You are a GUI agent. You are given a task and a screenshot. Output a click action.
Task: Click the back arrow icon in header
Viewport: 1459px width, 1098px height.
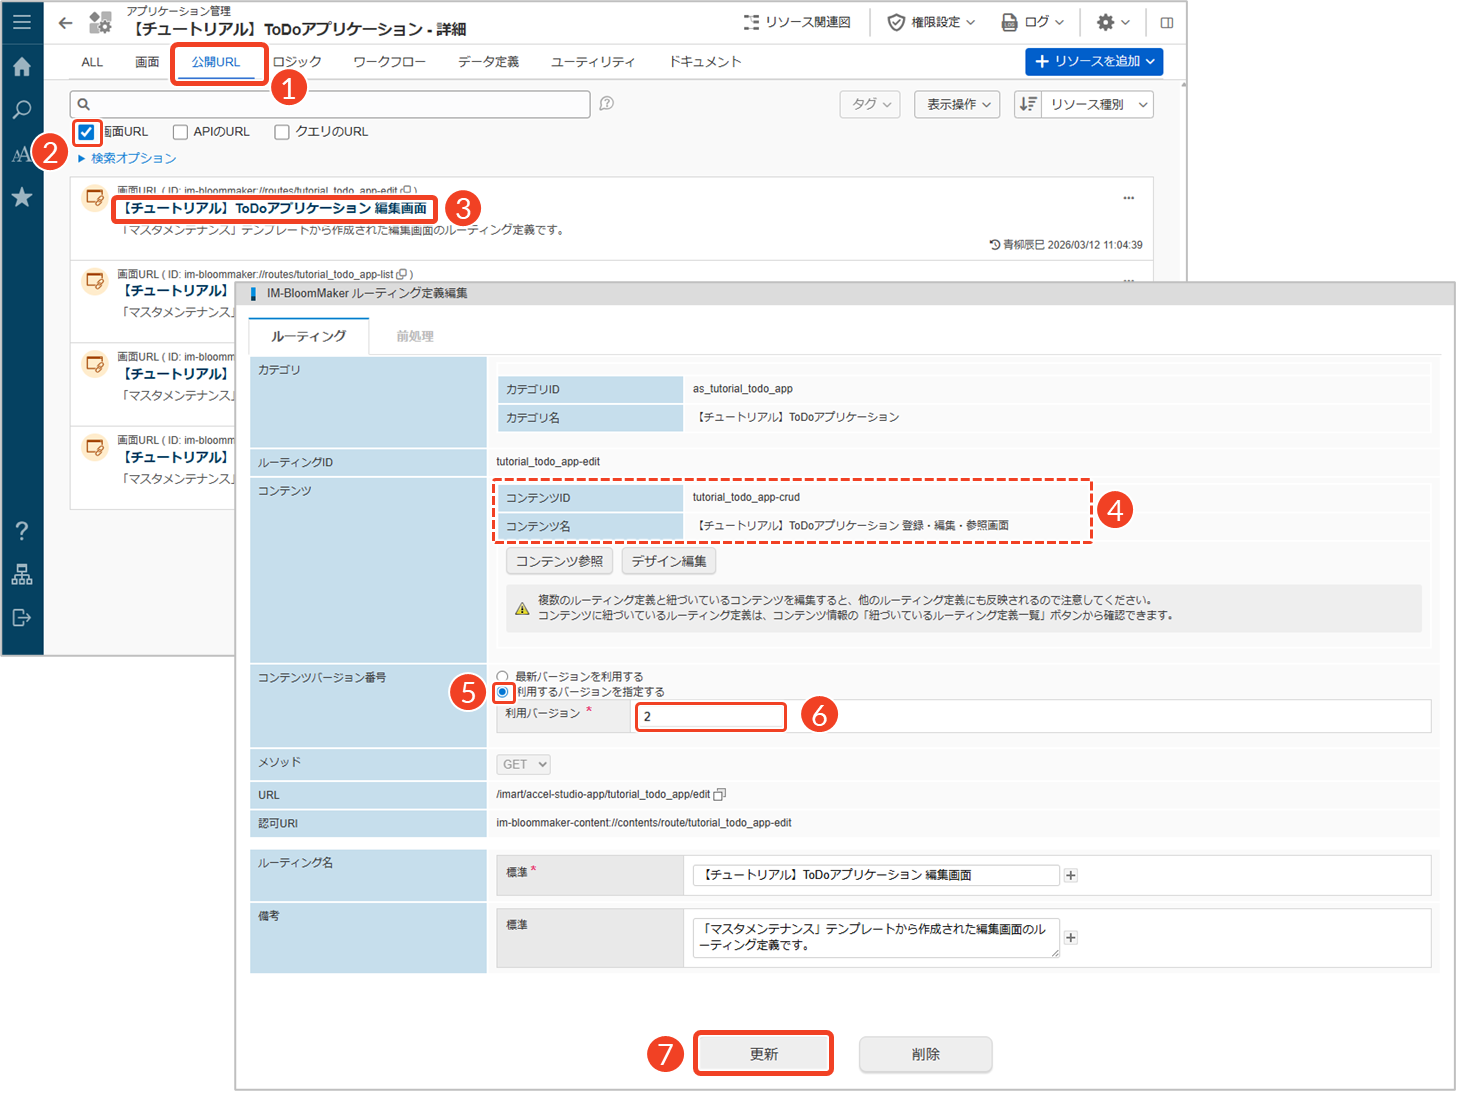pos(66,23)
